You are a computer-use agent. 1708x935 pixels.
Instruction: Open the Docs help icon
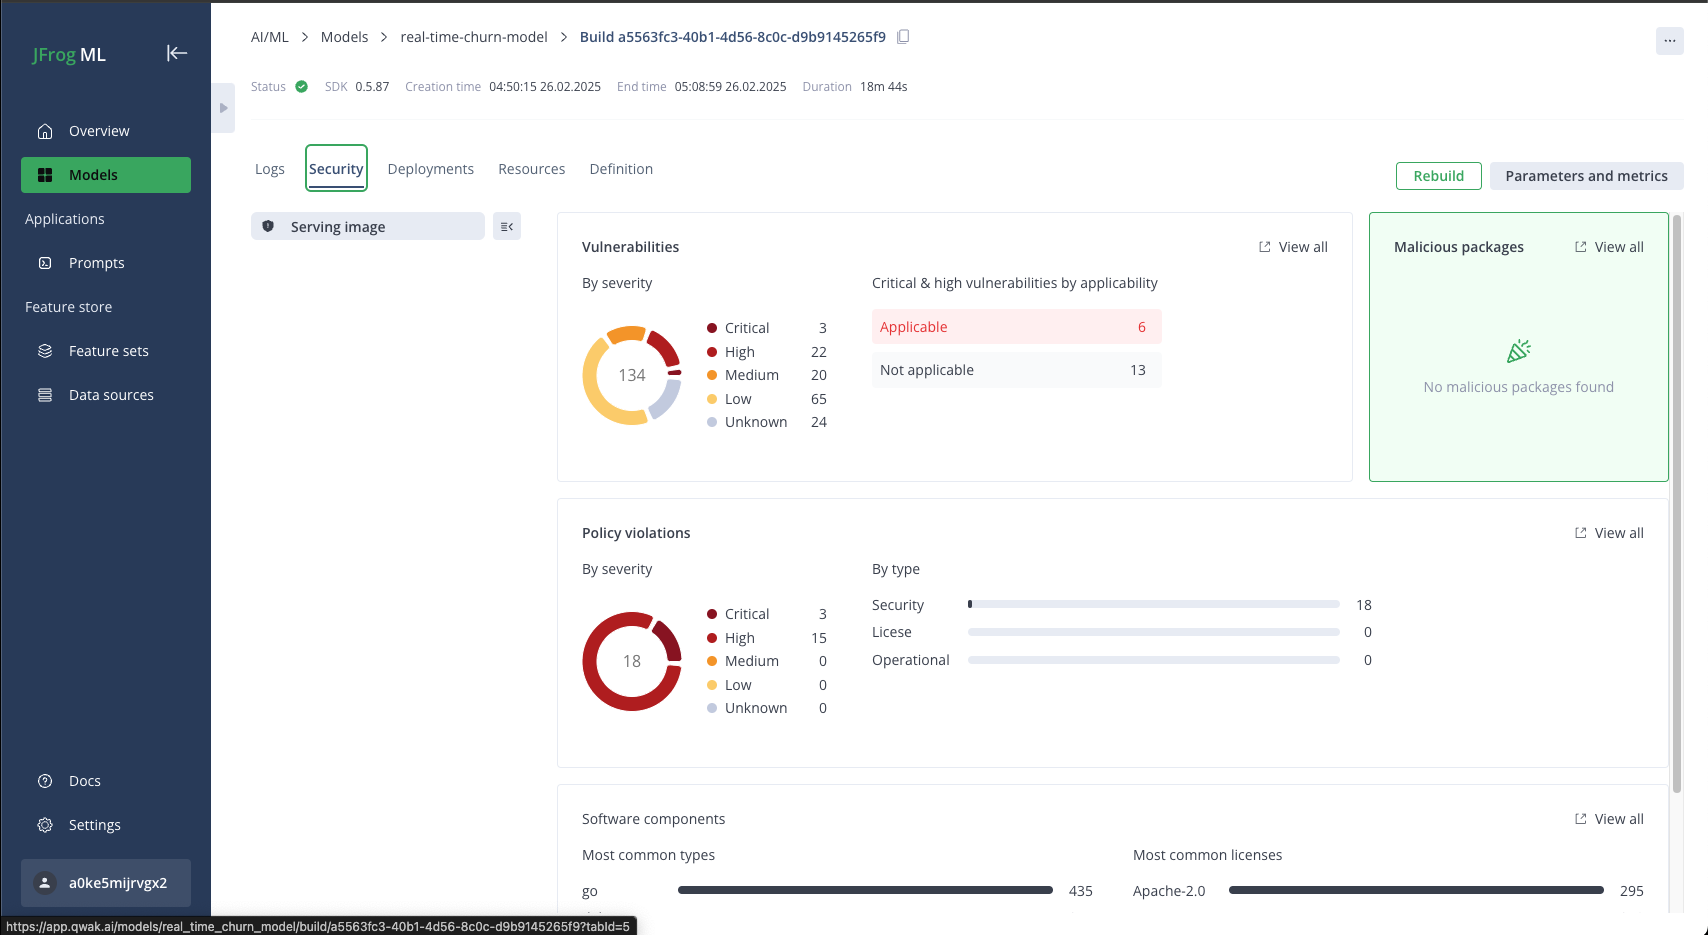pos(45,781)
